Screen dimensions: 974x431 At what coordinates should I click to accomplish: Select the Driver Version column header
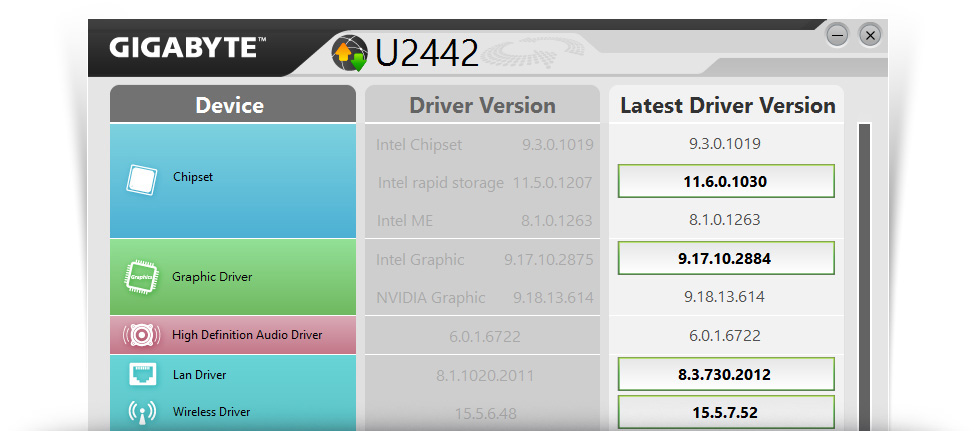coord(482,104)
